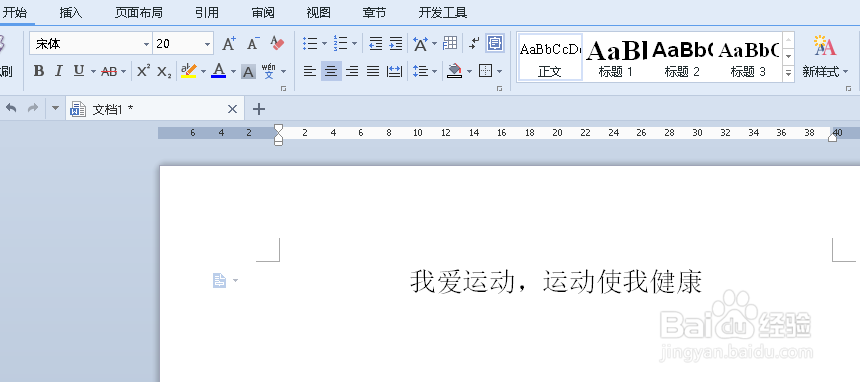The height and width of the screenshot is (382, 860).
Task: Apply paragraph shading fill bucket
Action: click(455, 71)
